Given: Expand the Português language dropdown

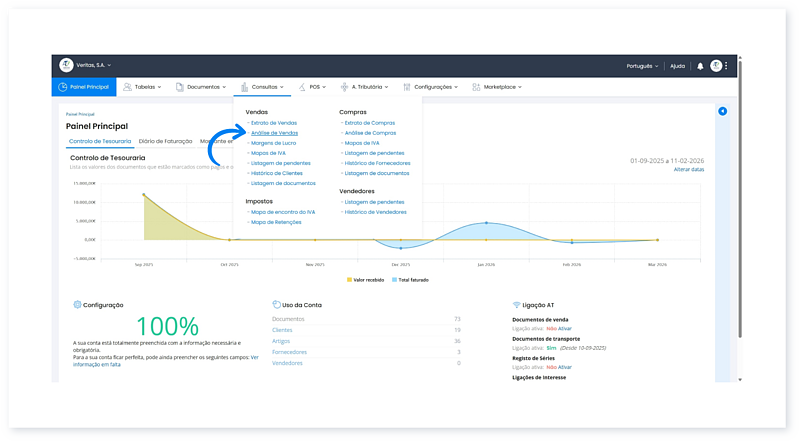Looking at the screenshot, I should tap(641, 66).
